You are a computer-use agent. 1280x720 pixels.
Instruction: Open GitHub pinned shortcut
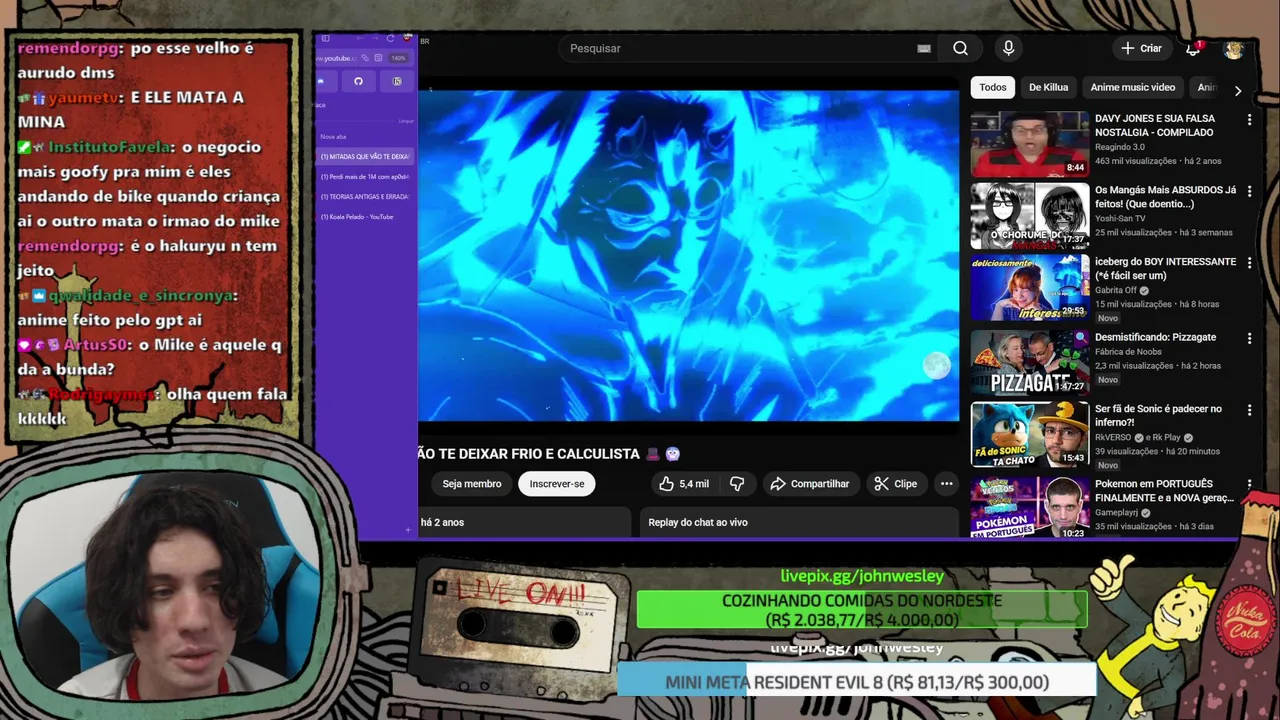358,81
